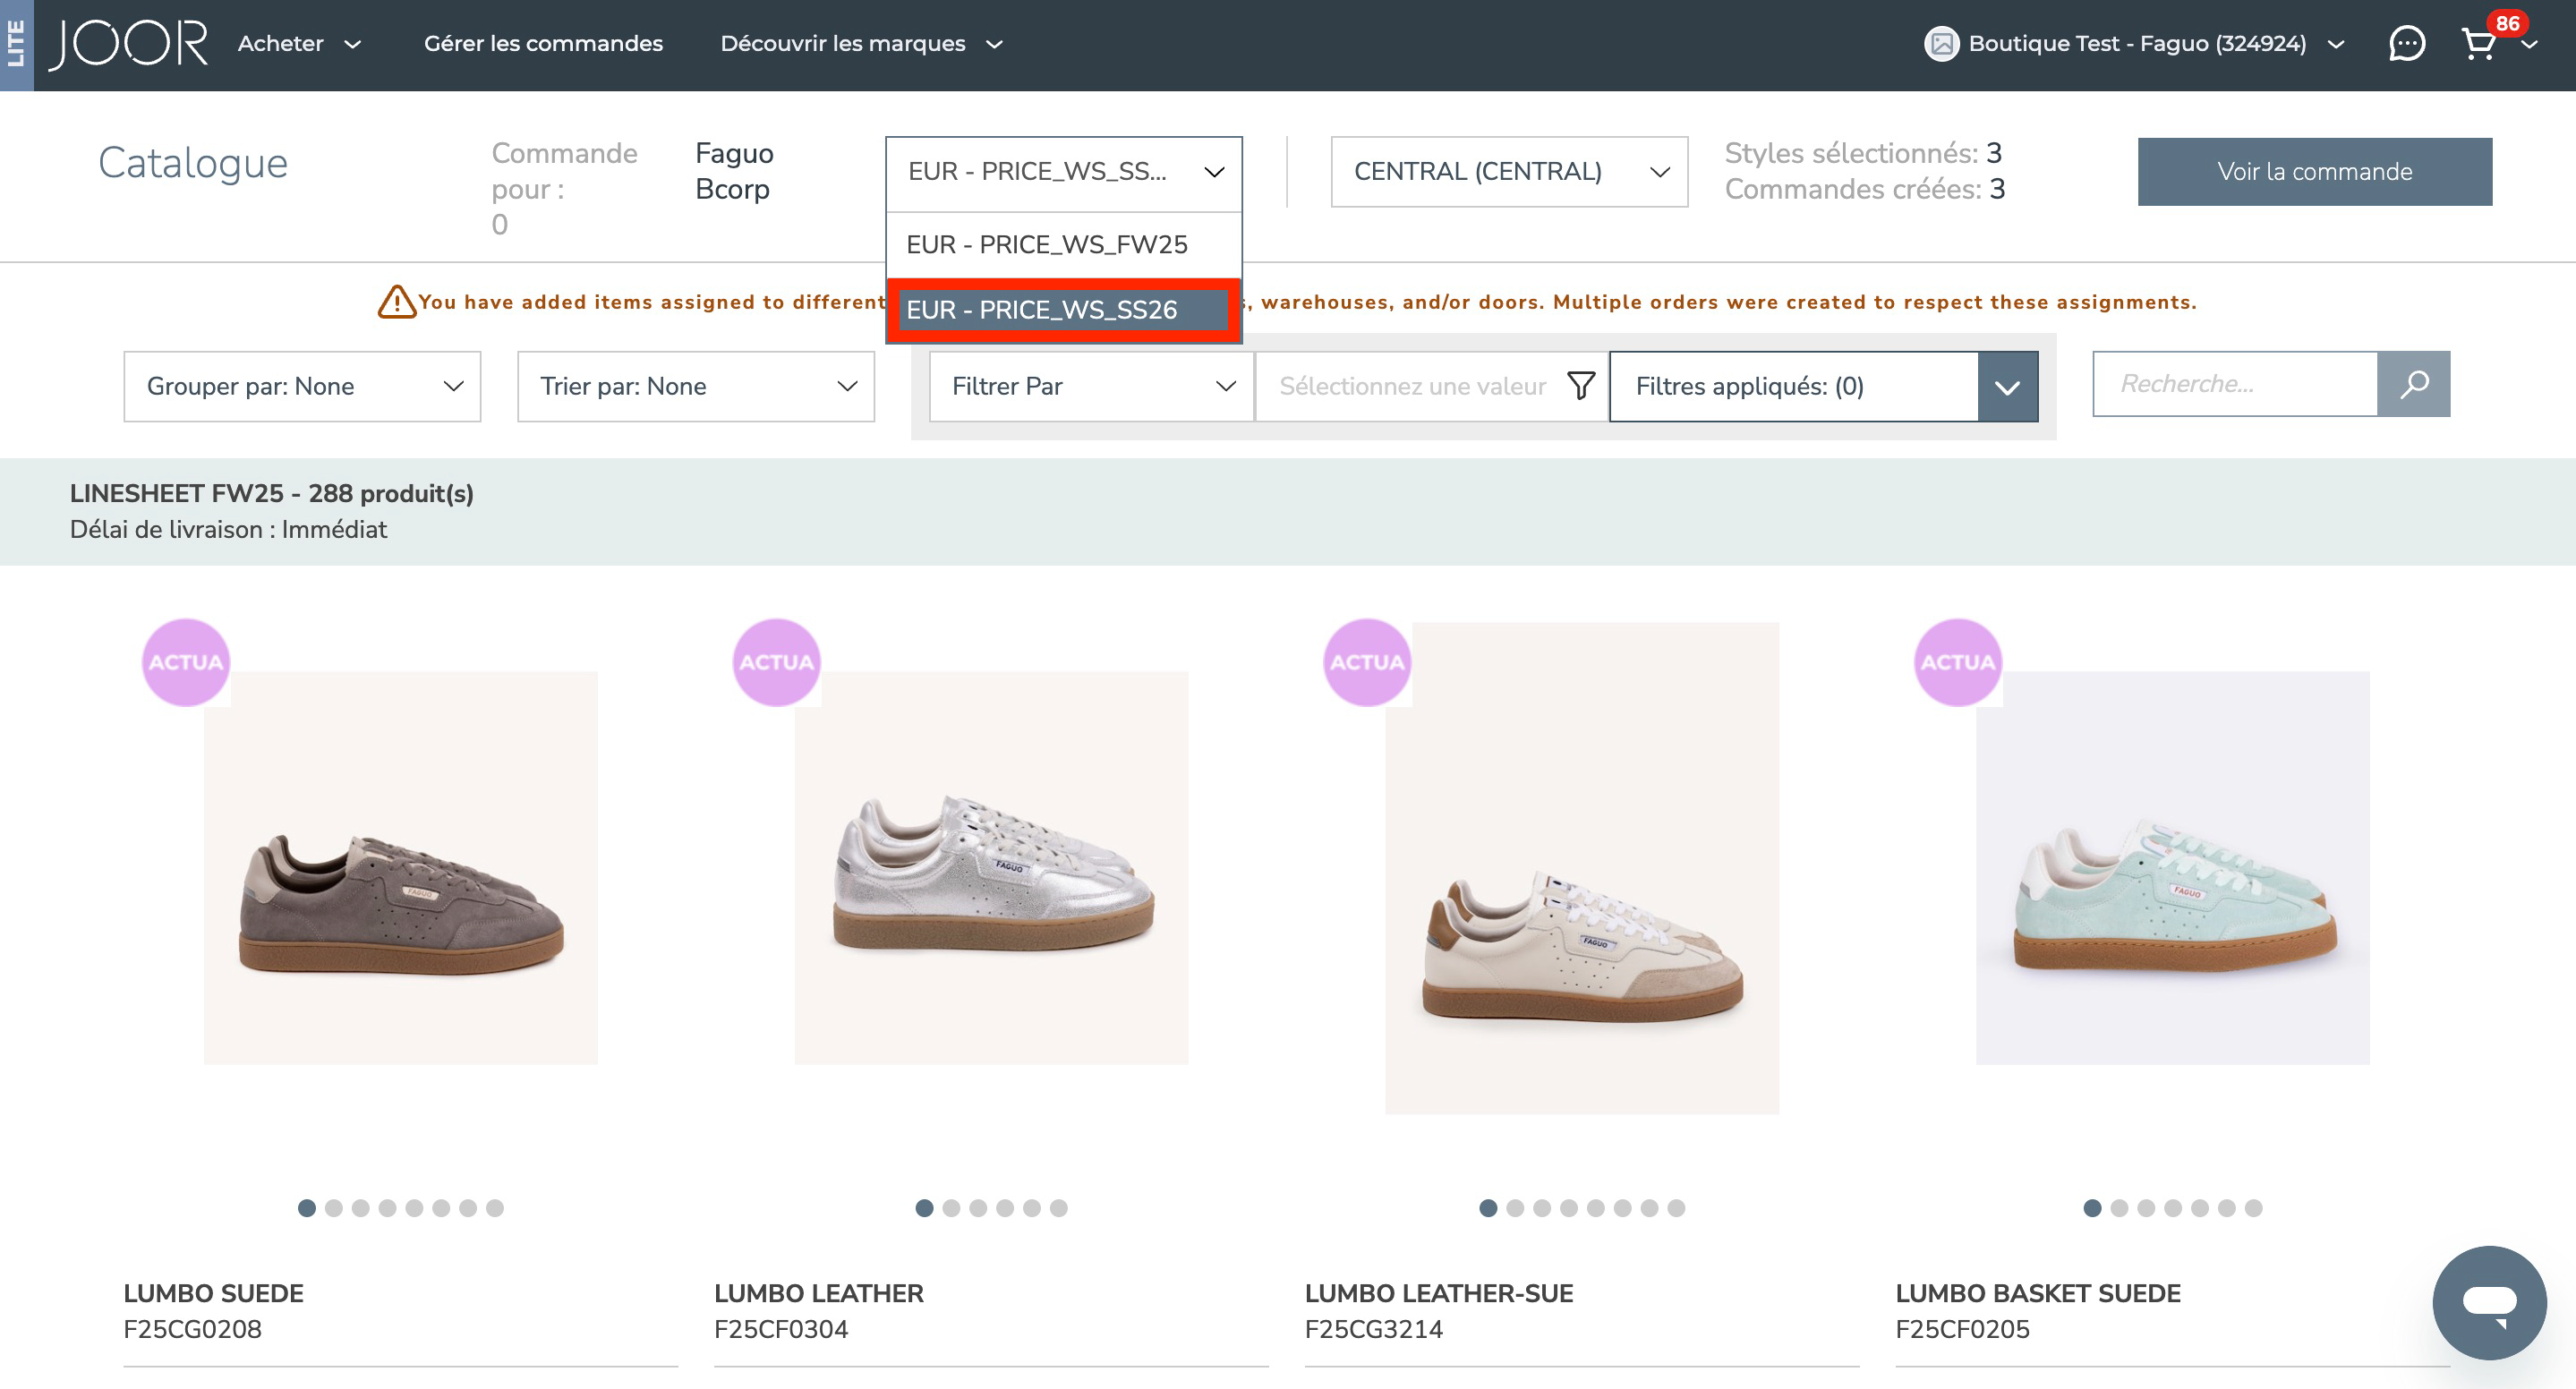The image size is (2576, 1389).
Task: Click the funnel filter icon
Action: pos(1580,386)
